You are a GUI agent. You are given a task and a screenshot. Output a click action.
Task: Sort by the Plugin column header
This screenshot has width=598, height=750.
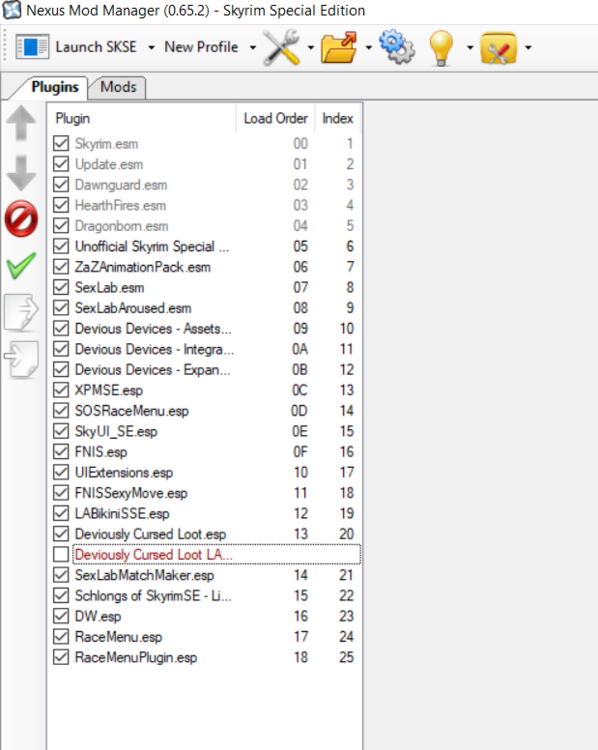(x=143, y=118)
